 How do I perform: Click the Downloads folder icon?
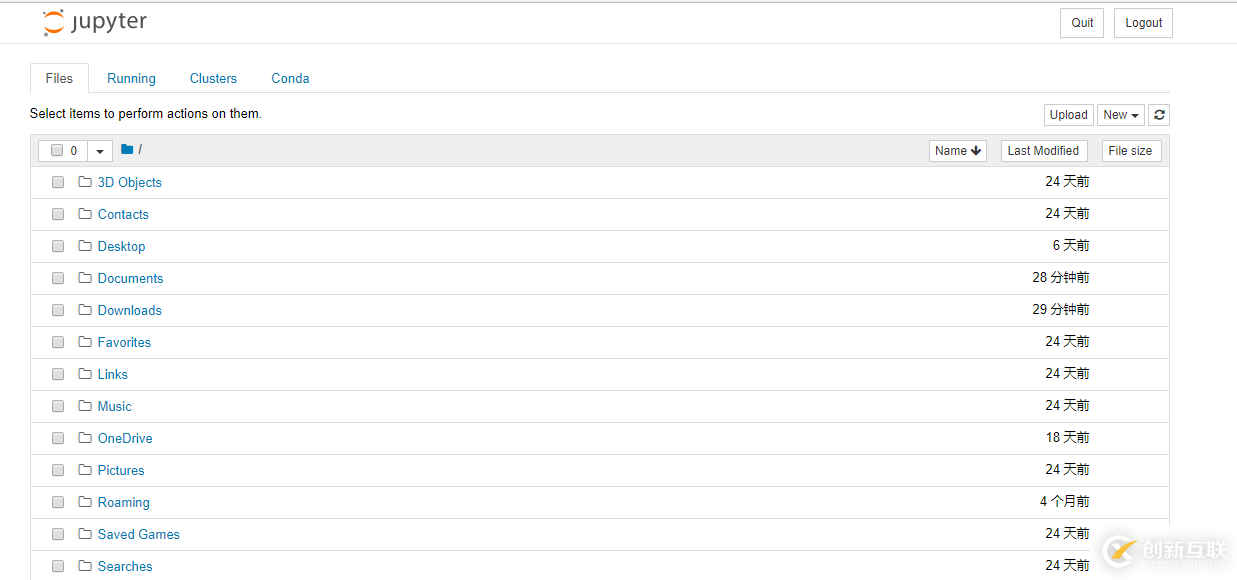tap(85, 310)
